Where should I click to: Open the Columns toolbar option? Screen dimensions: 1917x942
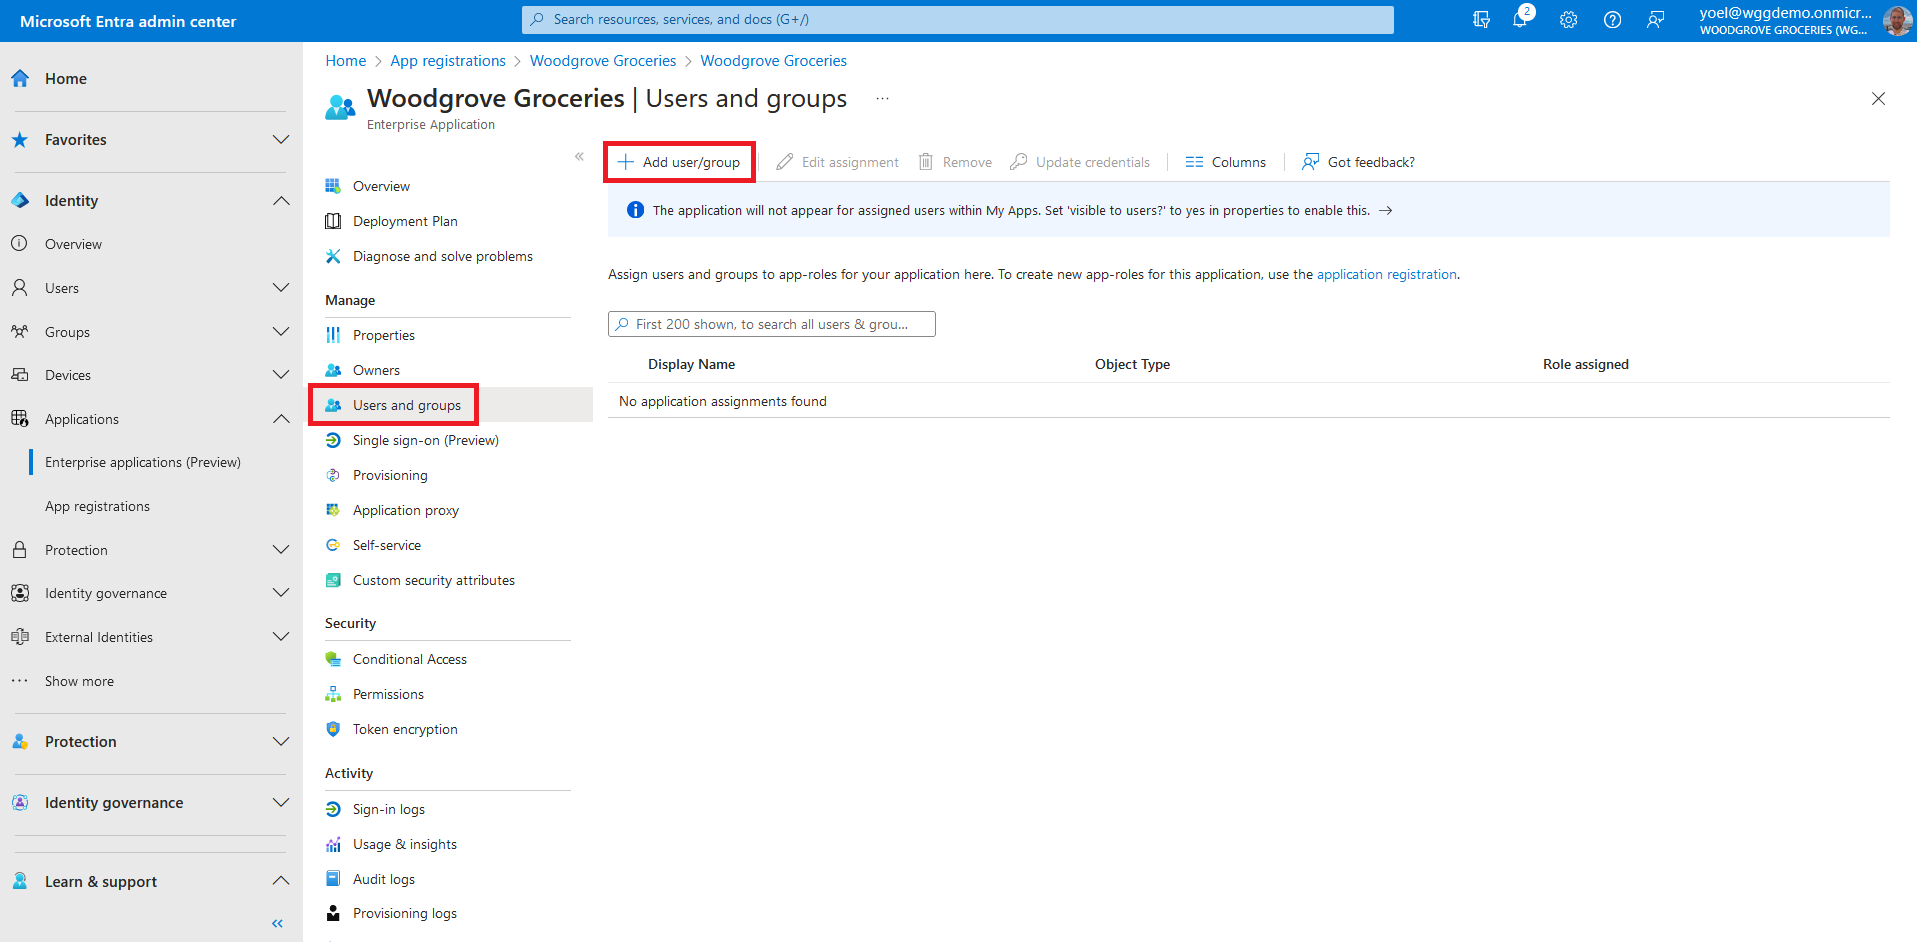tap(1226, 162)
